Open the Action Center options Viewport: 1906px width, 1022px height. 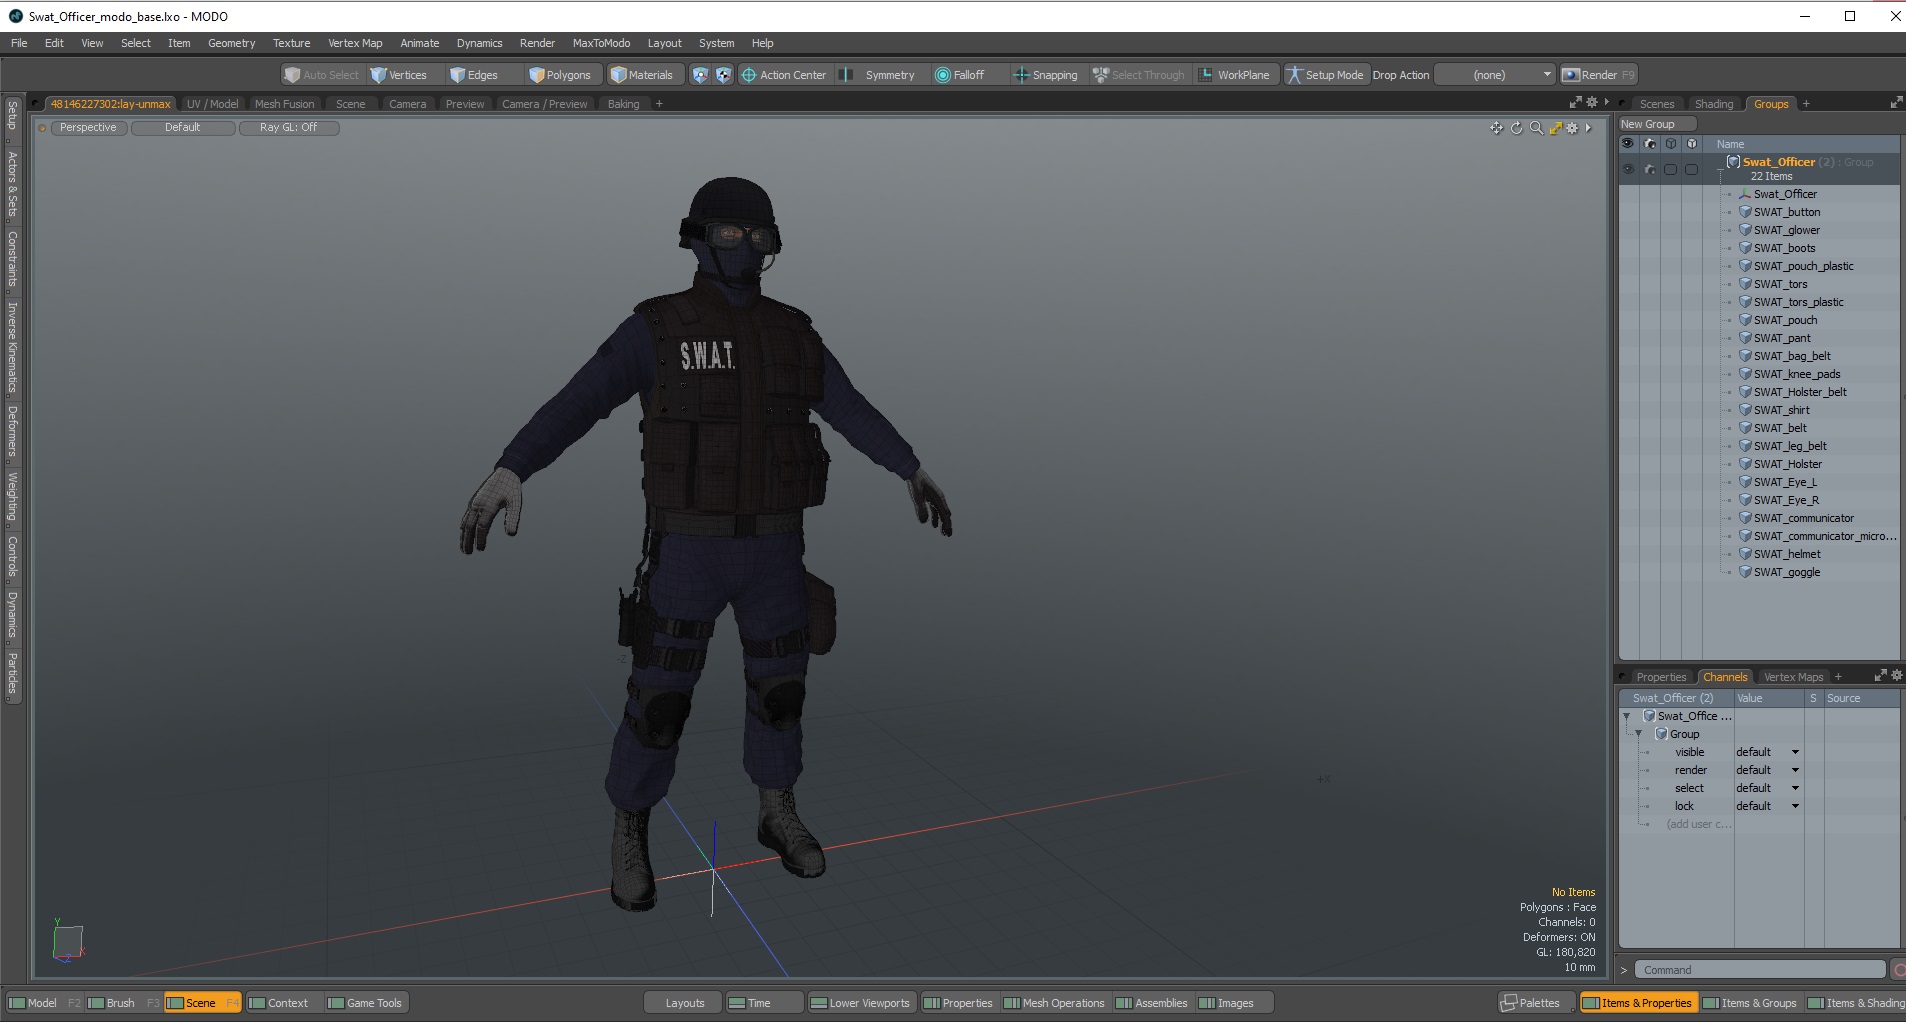[783, 75]
